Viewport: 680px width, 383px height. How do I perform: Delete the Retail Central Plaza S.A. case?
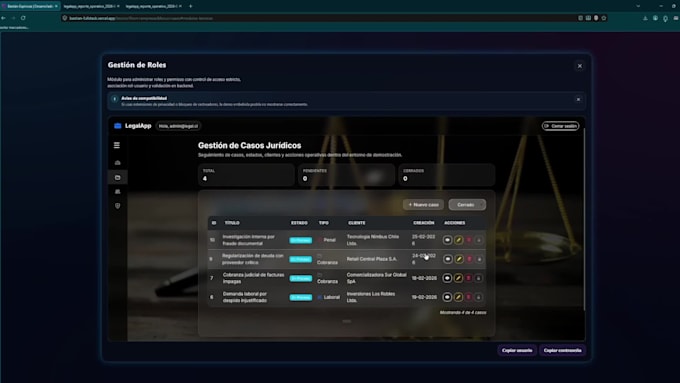469,259
